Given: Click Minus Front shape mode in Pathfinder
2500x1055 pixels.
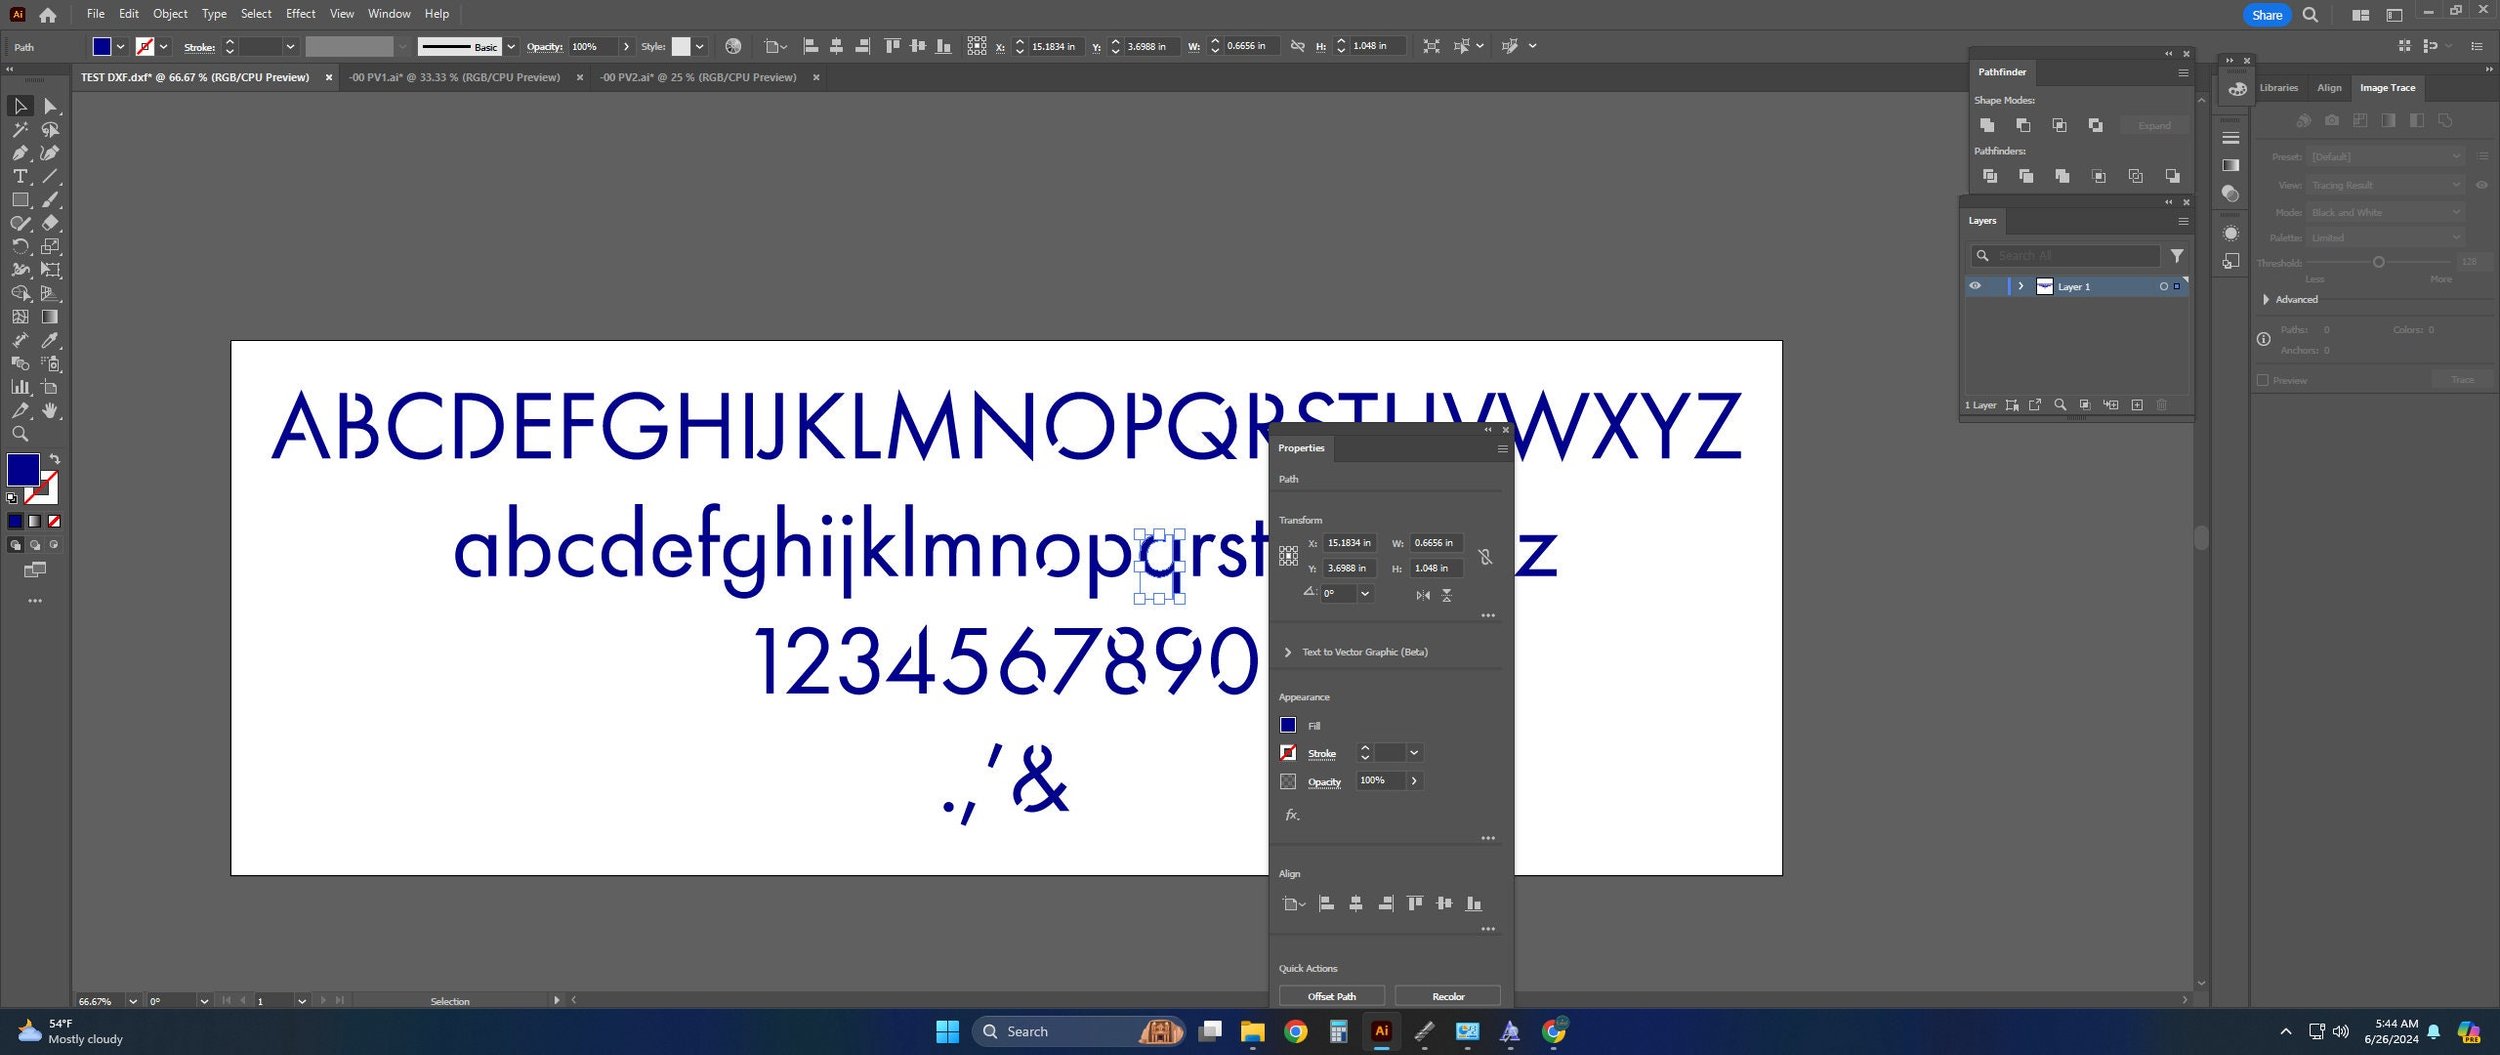Looking at the screenshot, I should click(x=2023, y=125).
